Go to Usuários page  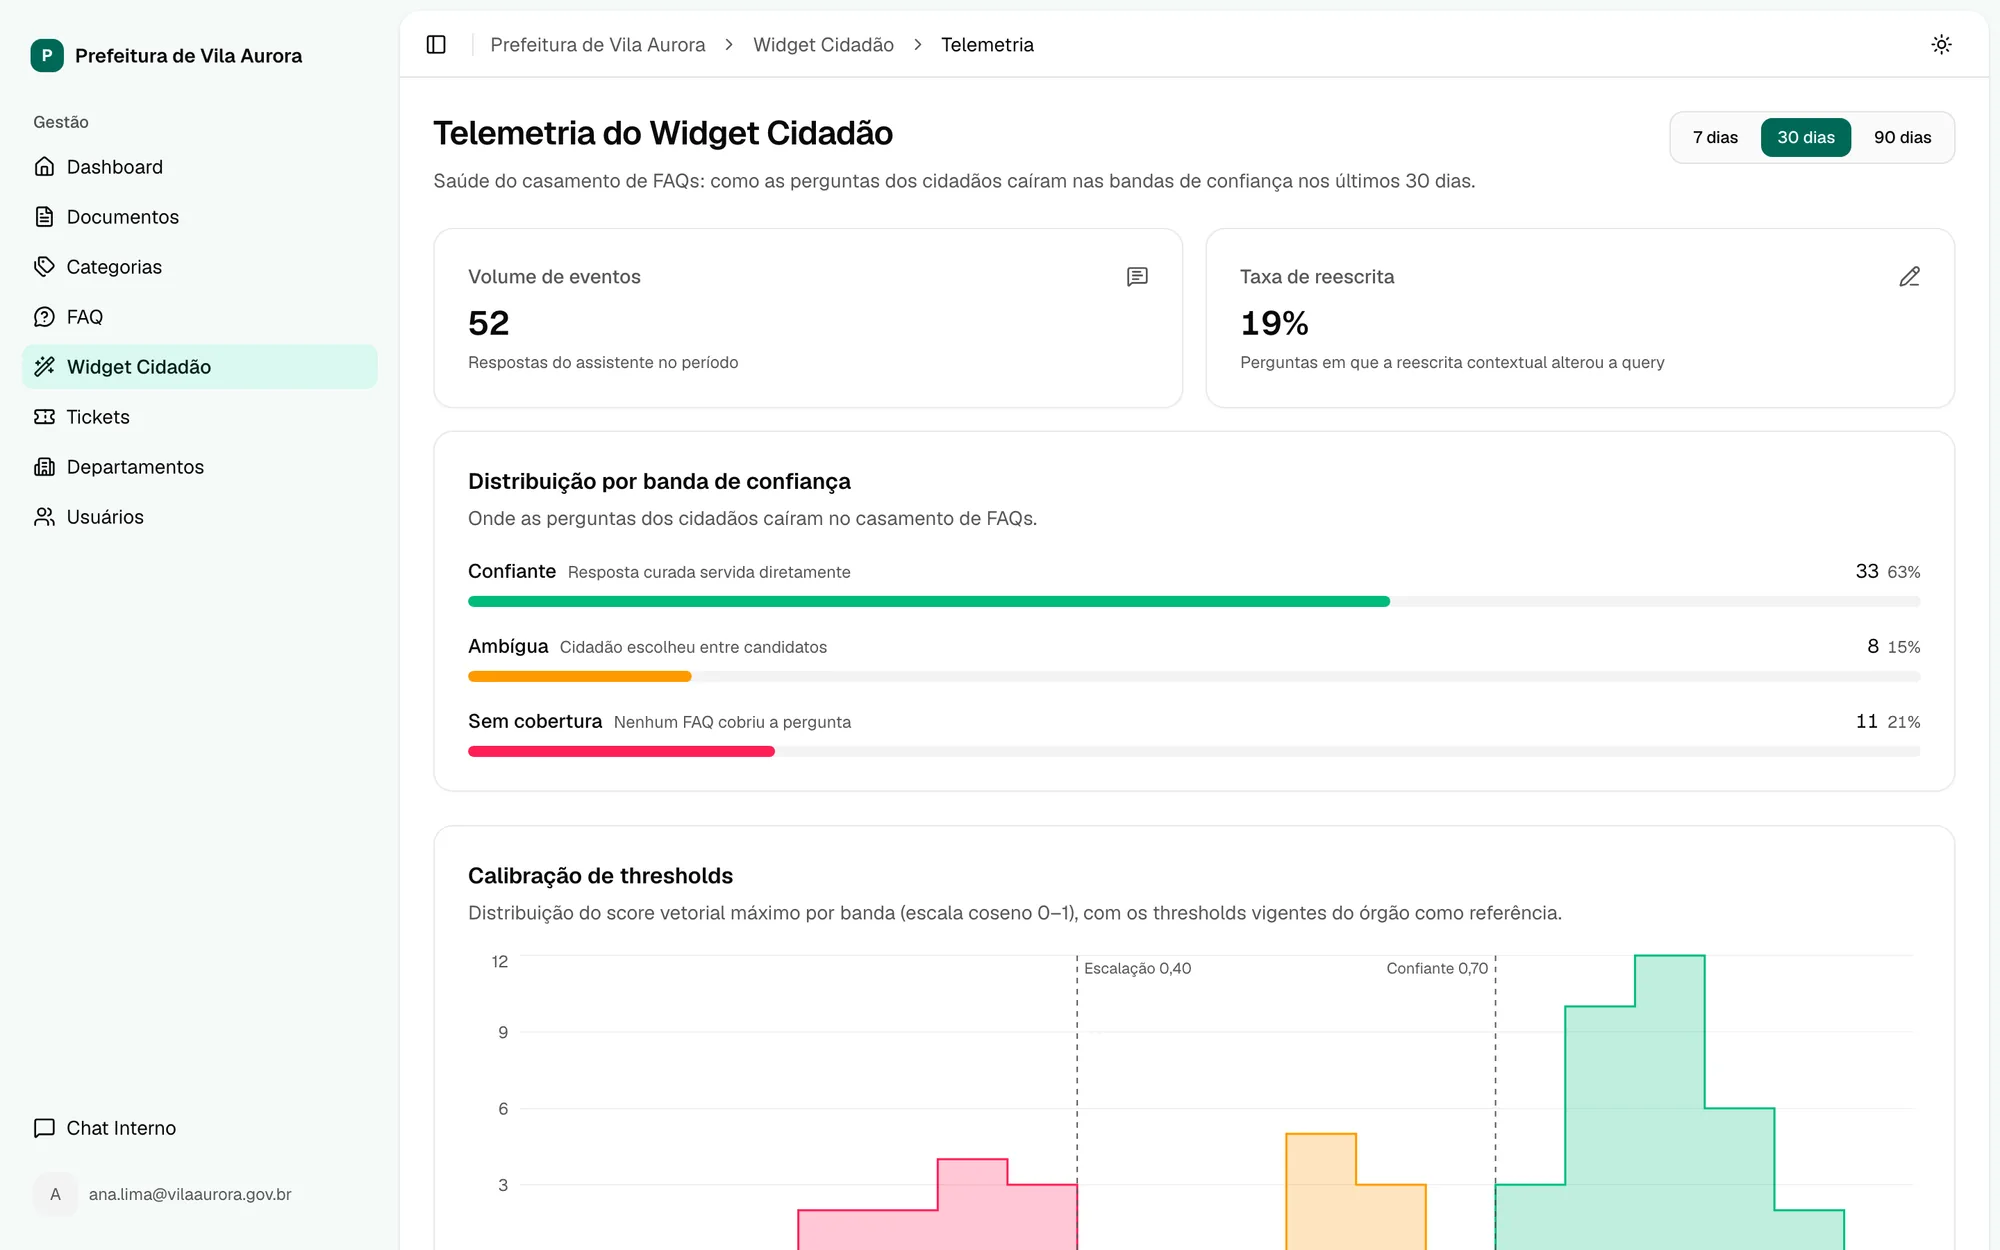(x=200, y=517)
